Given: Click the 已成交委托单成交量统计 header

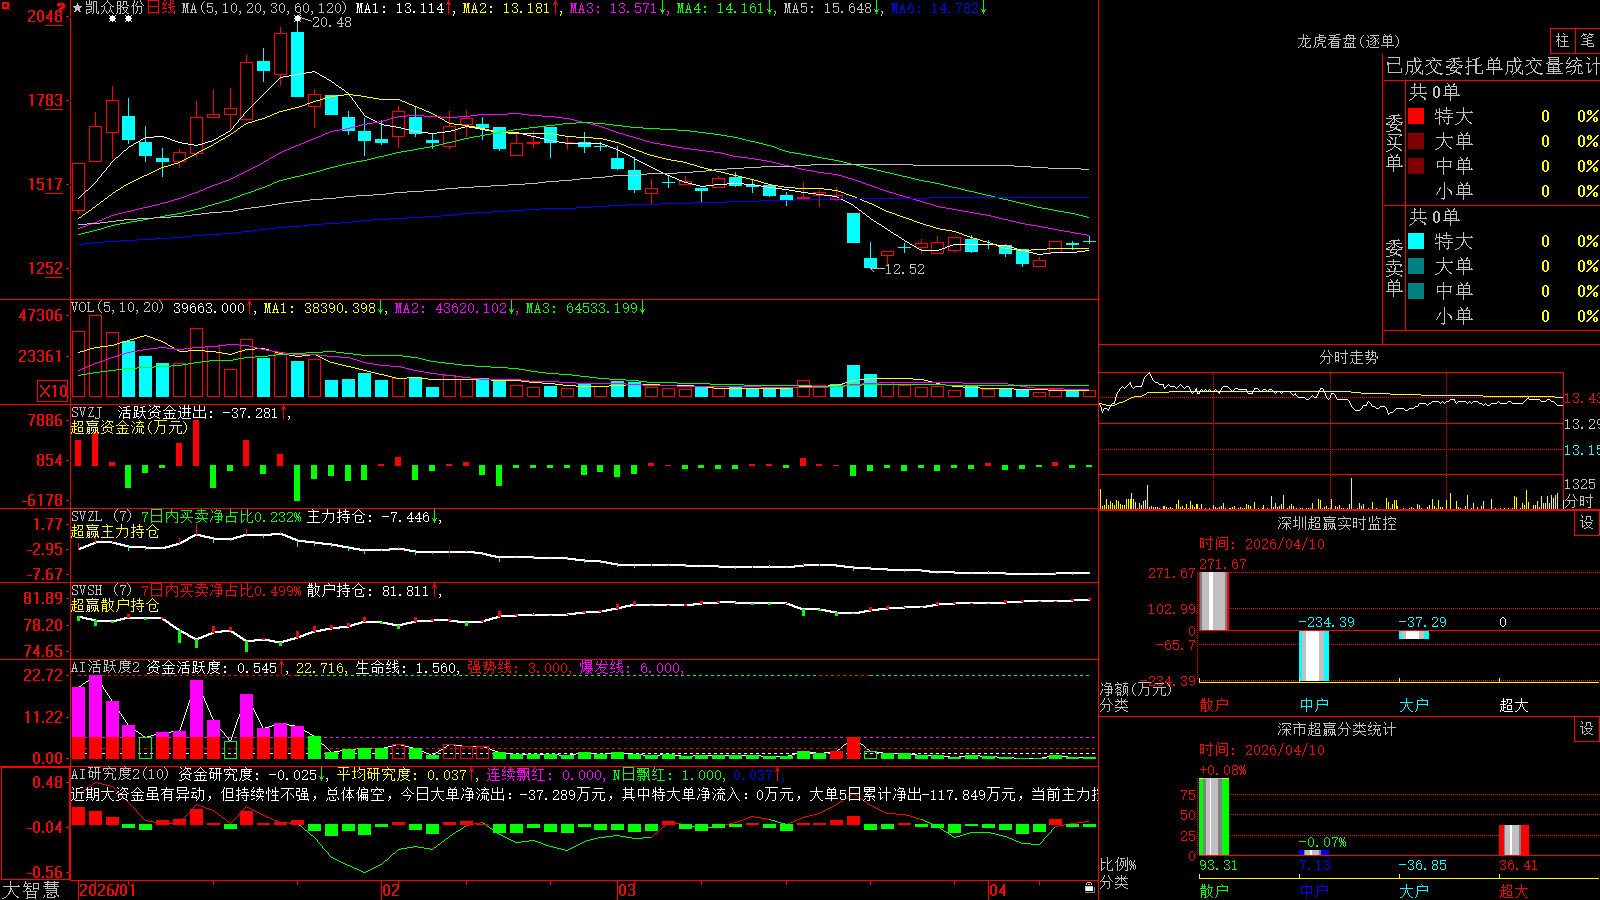Looking at the screenshot, I should [1492, 66].
